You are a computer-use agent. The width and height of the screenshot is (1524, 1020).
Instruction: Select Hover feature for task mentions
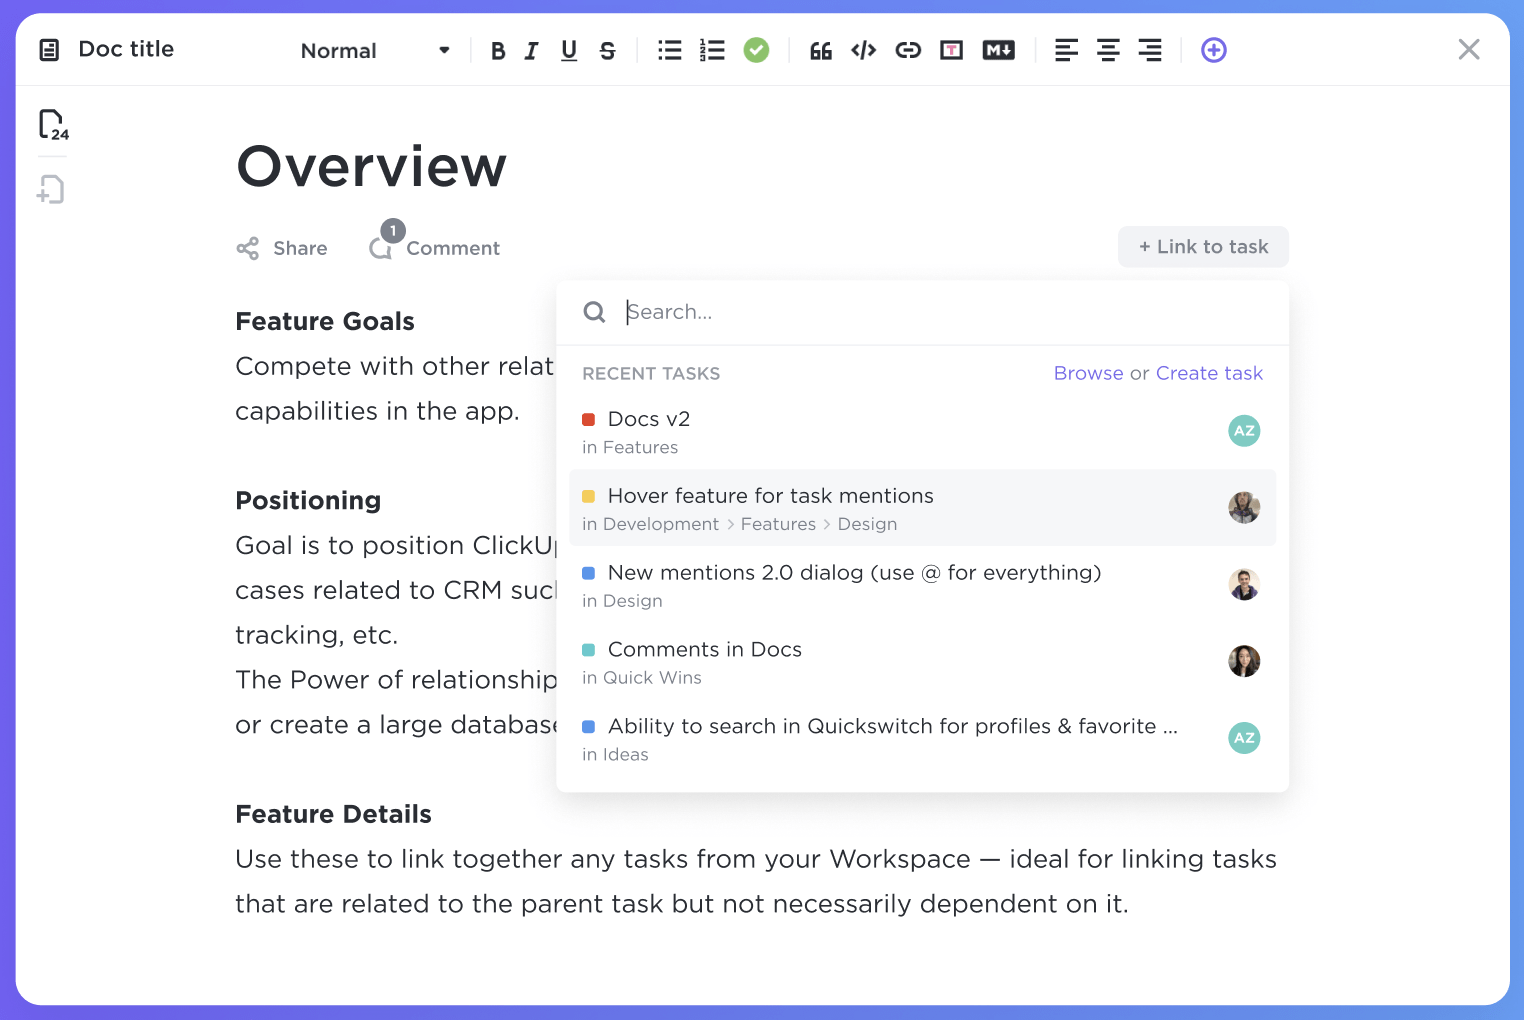coord(770,496)
